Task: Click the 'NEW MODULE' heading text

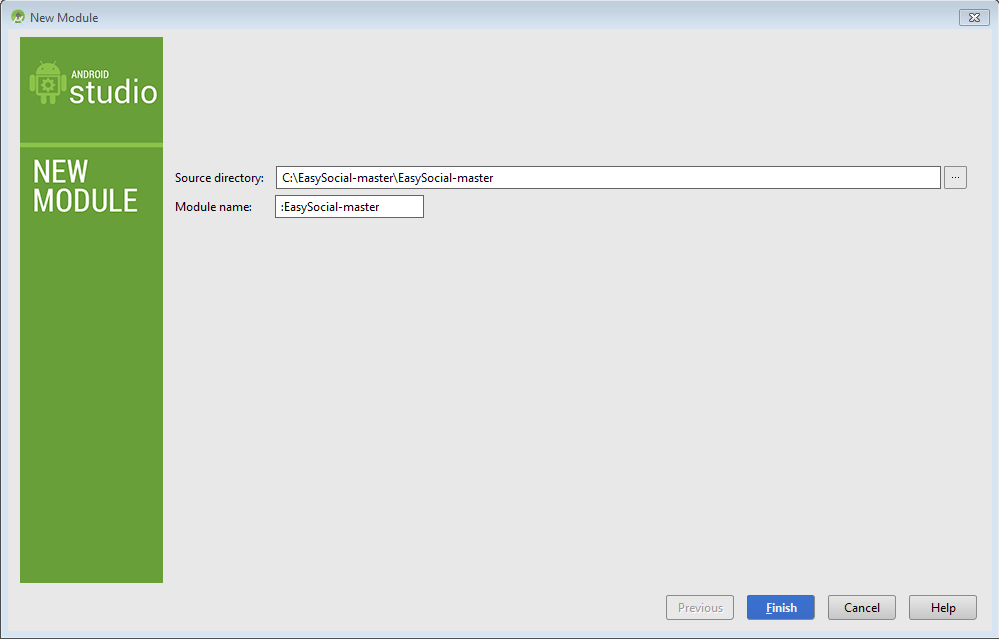Action: click(85, 186)
